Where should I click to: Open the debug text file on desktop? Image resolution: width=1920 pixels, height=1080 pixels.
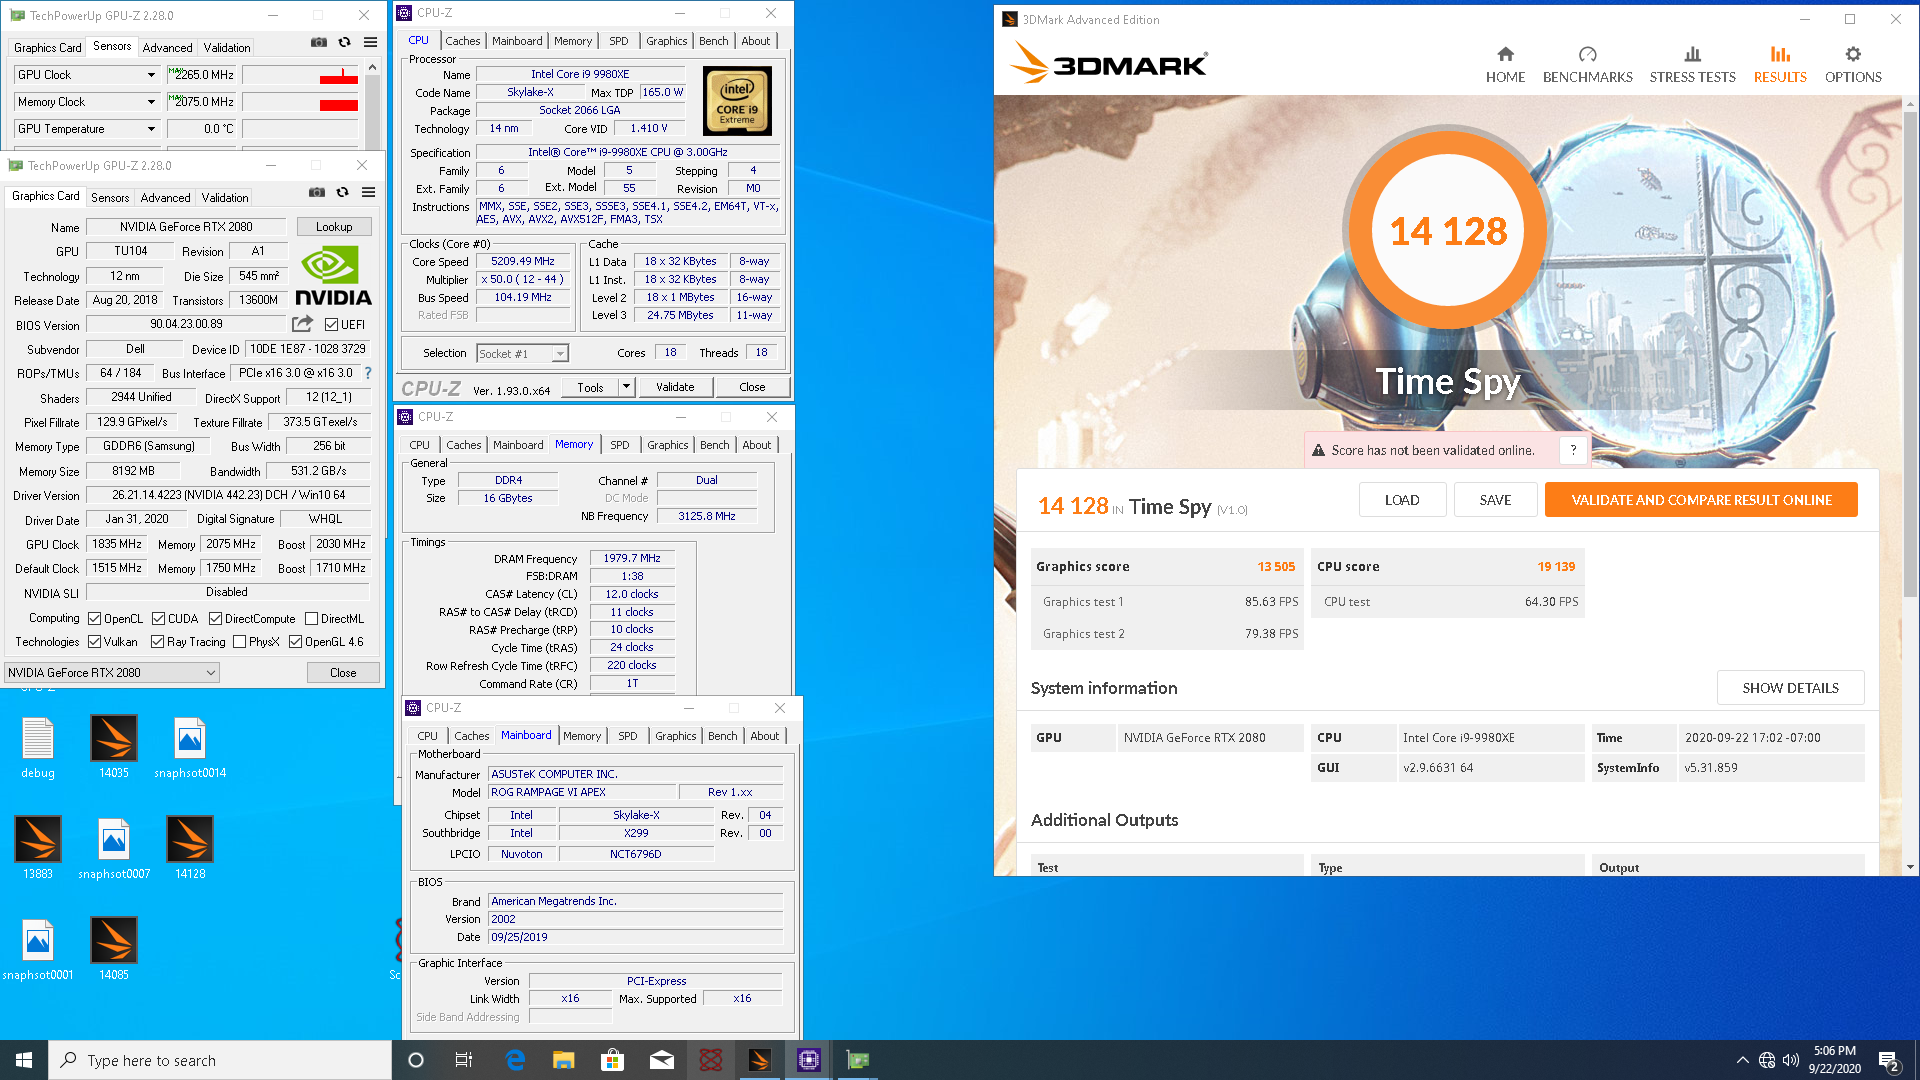click(38, 748)
